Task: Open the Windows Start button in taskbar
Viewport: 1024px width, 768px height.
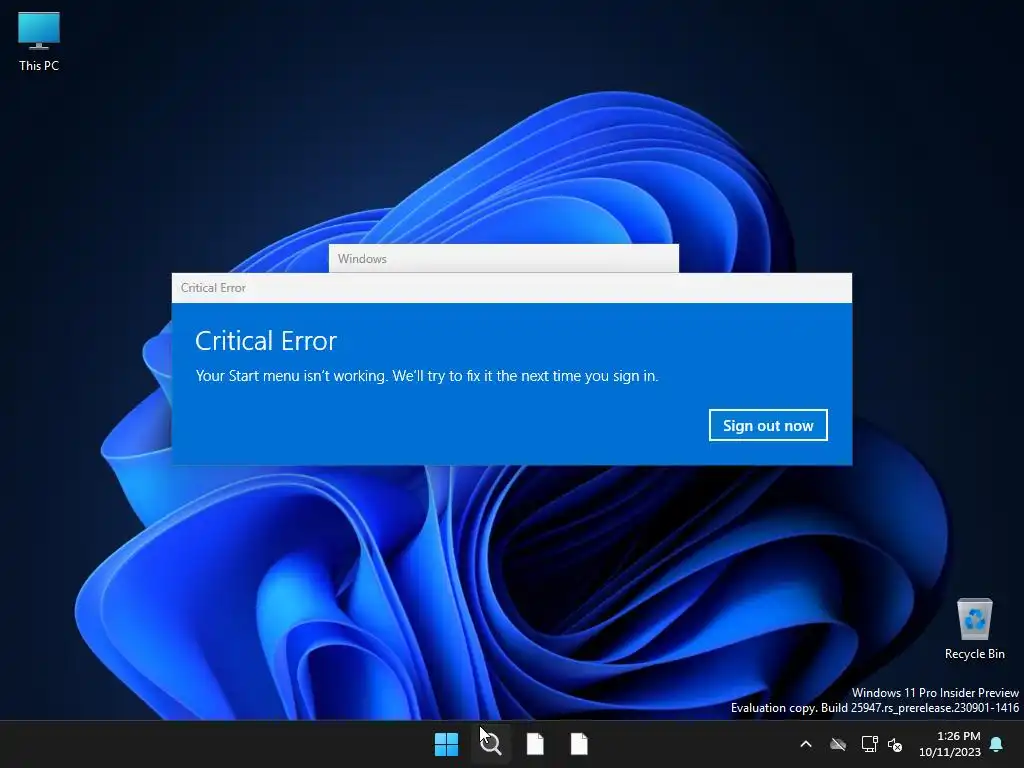Action: coord(447,744)
